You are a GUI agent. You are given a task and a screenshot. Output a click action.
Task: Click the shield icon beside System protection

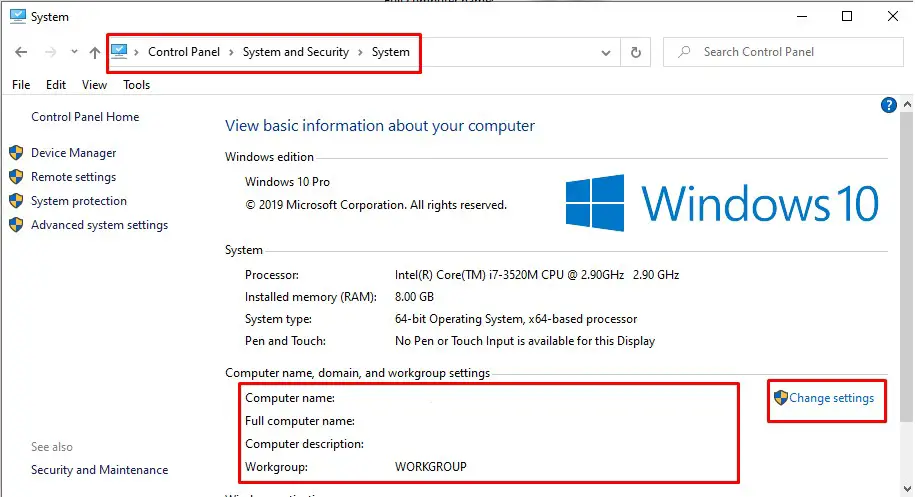16,201
